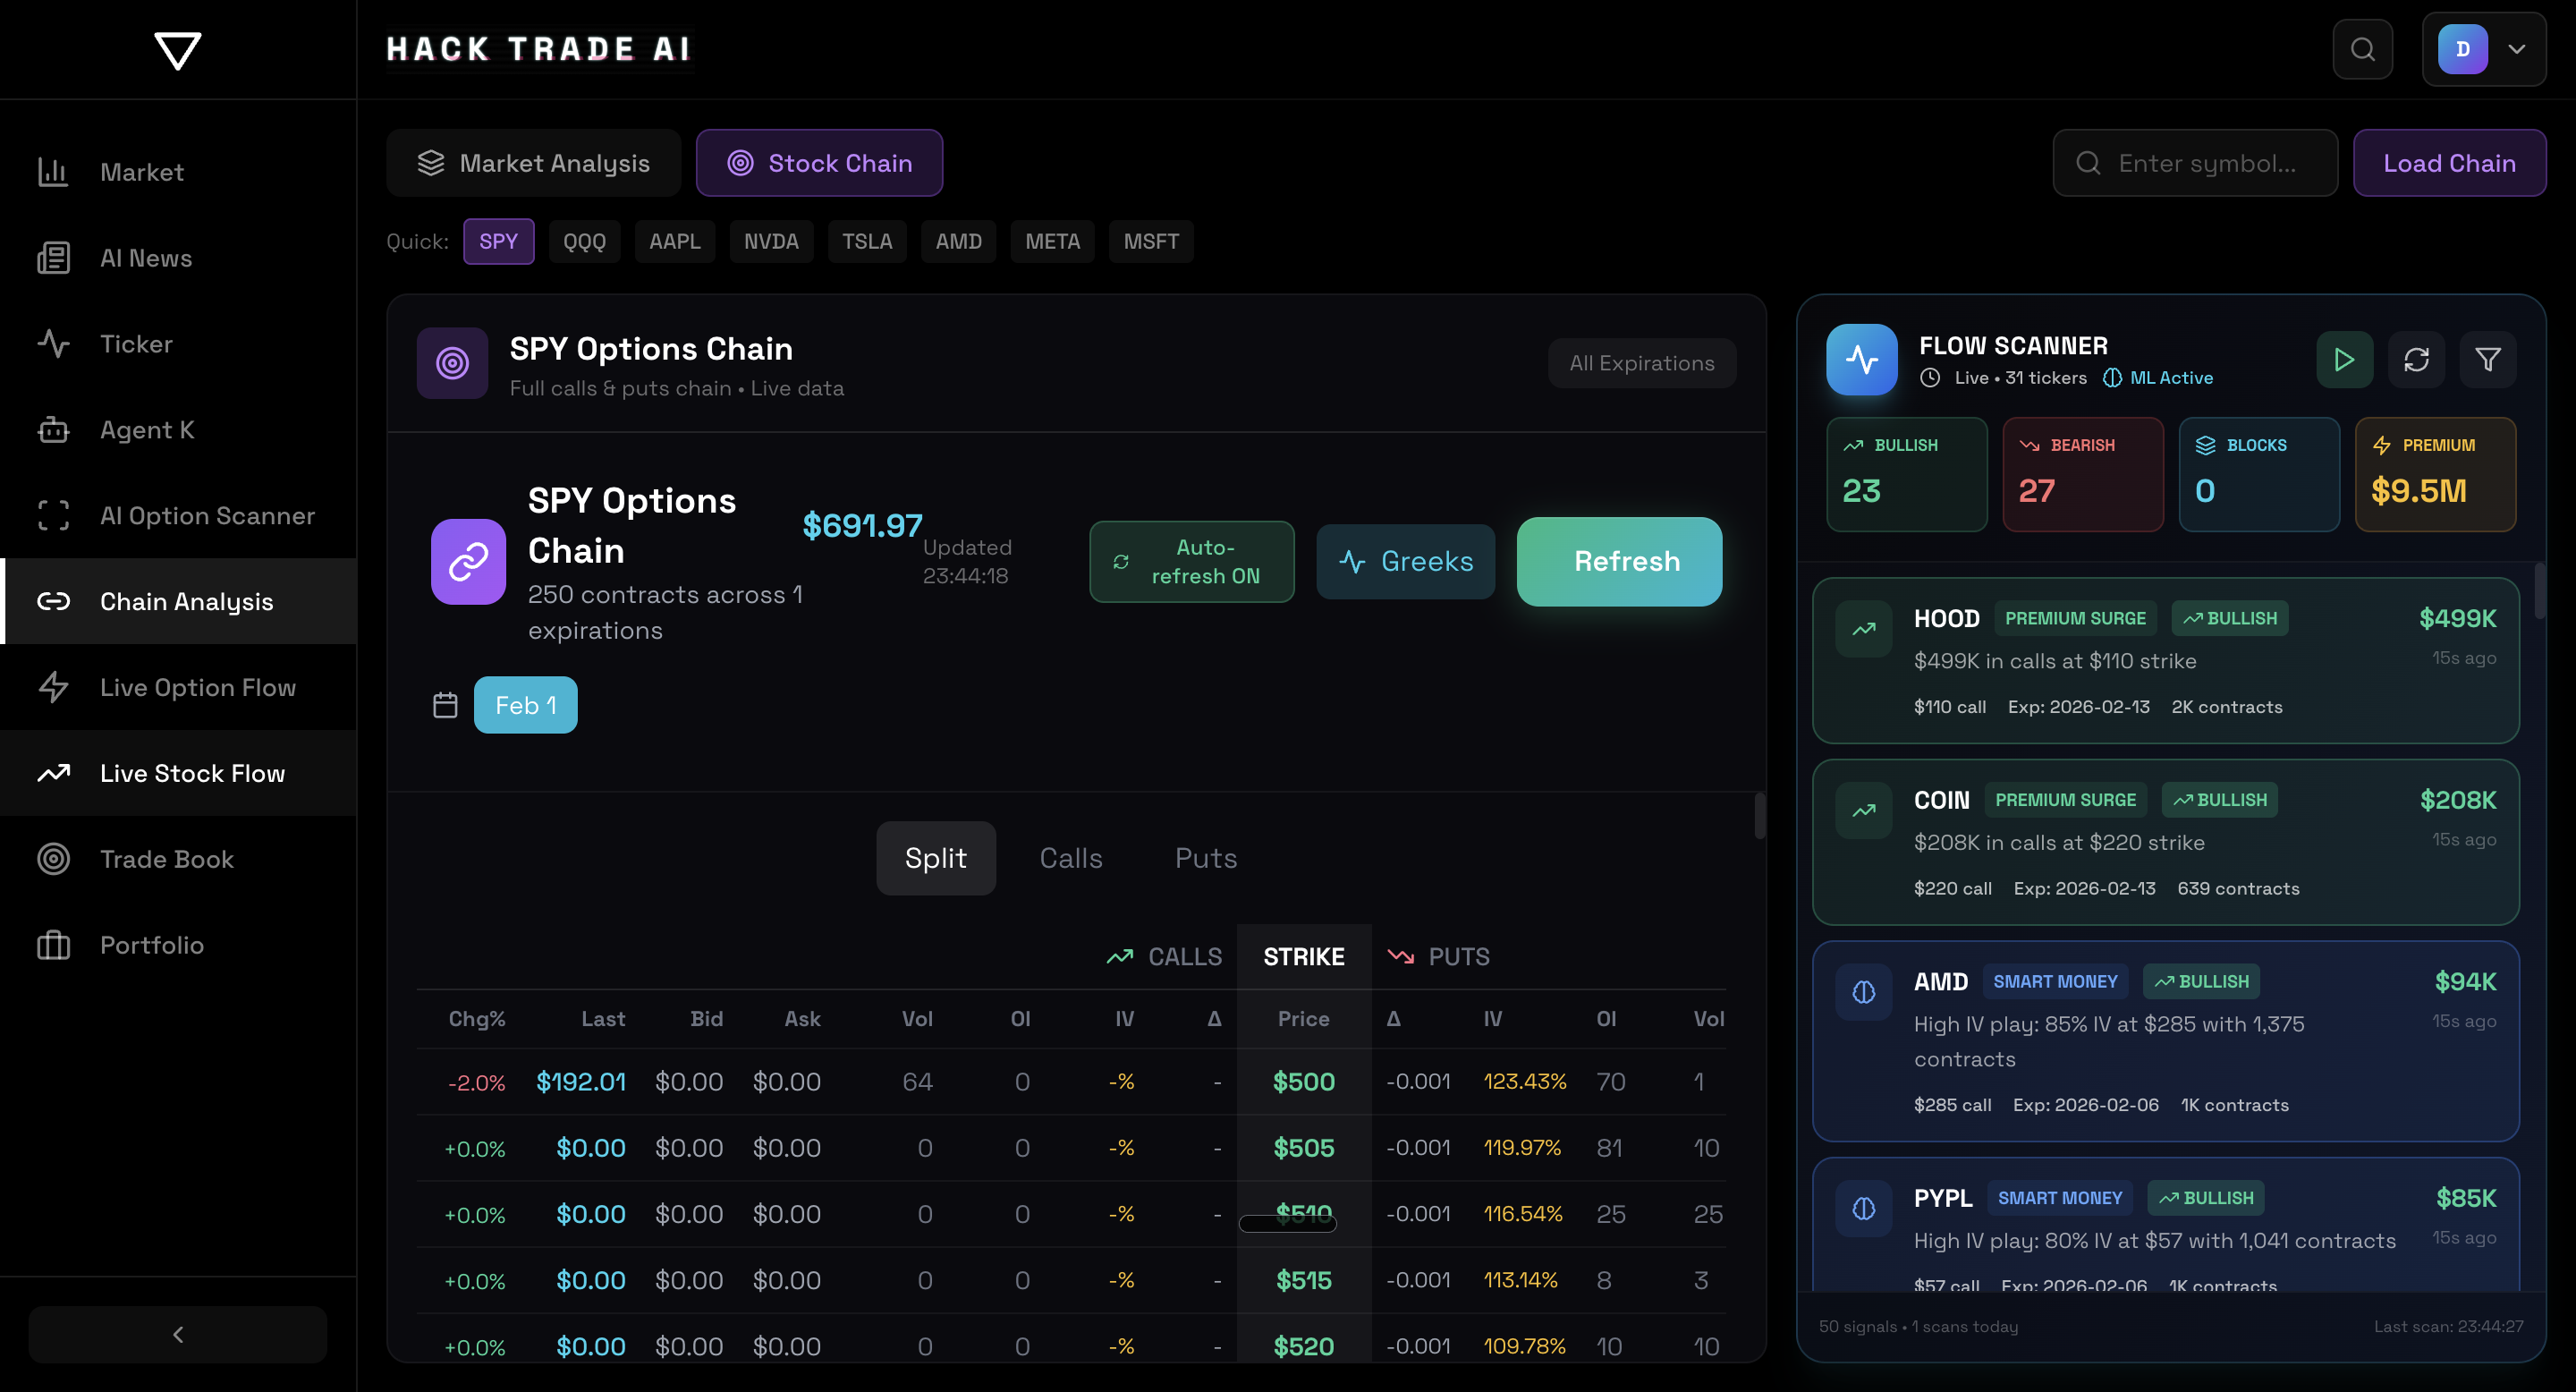Start the Flow Scanner with the play button

(x=2345, y=360)
